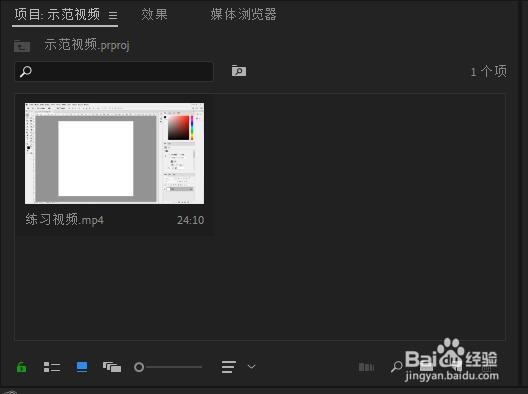Open the sort icons menu

(229, 367)
